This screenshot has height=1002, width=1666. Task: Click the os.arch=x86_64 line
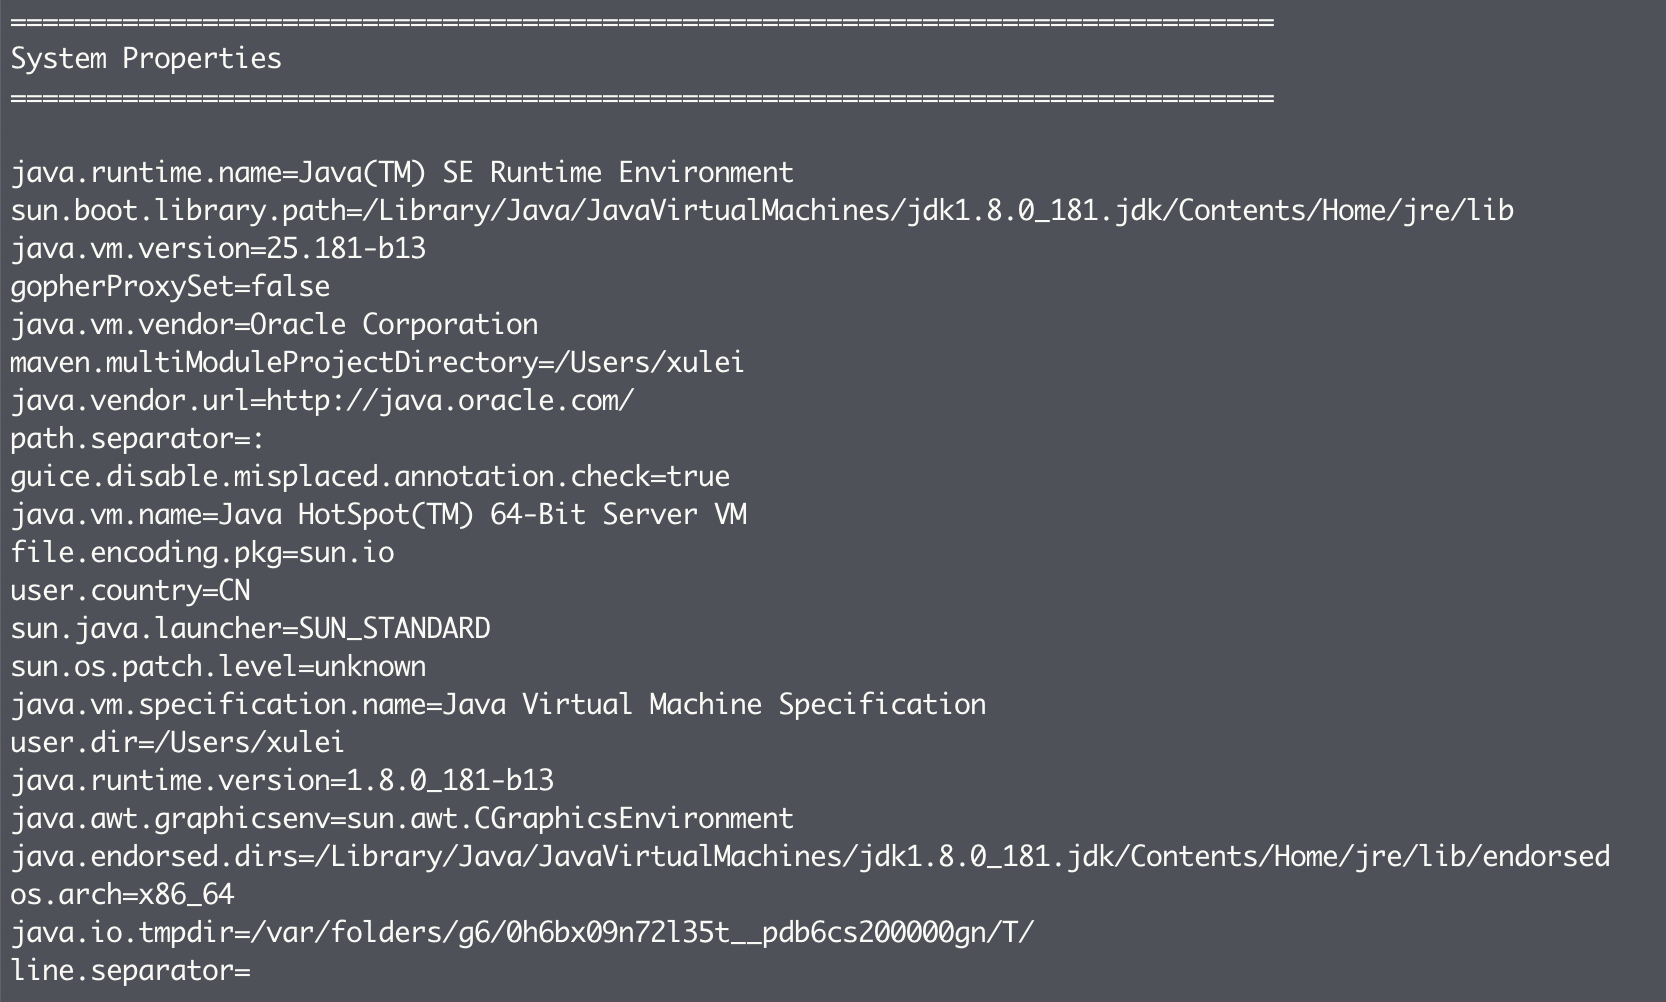(122, 895)
